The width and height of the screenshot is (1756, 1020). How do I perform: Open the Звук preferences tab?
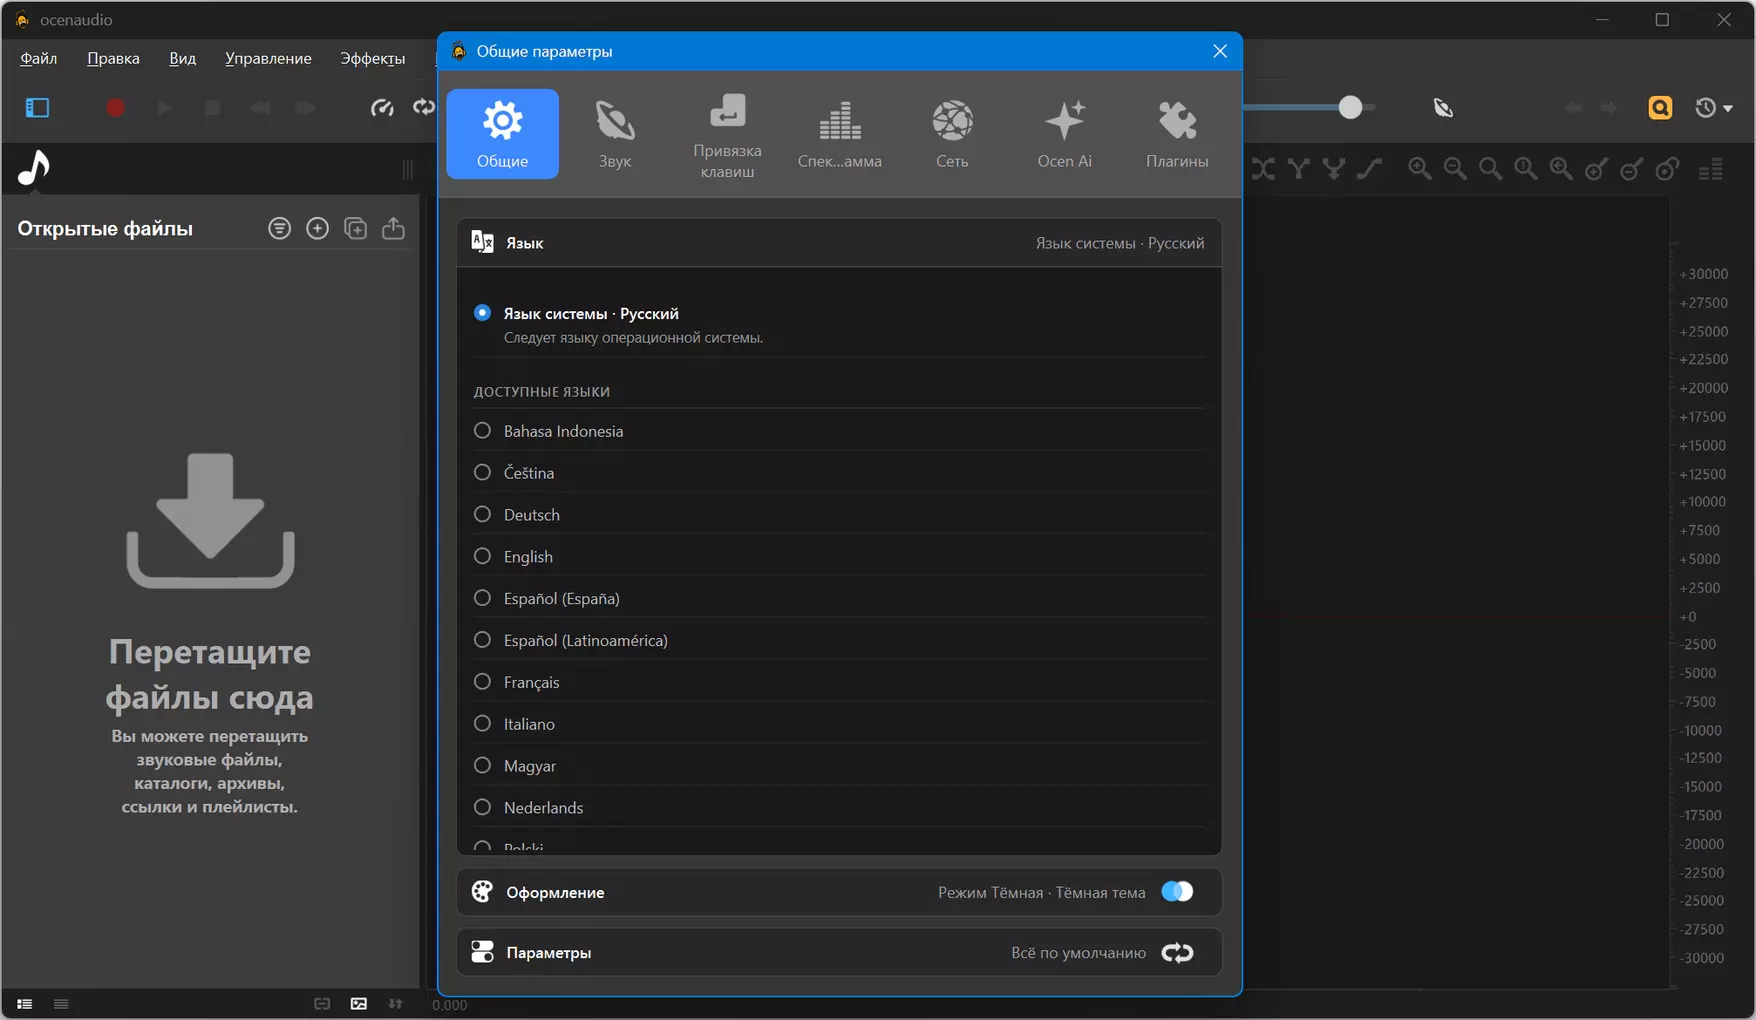coord(615,134)
